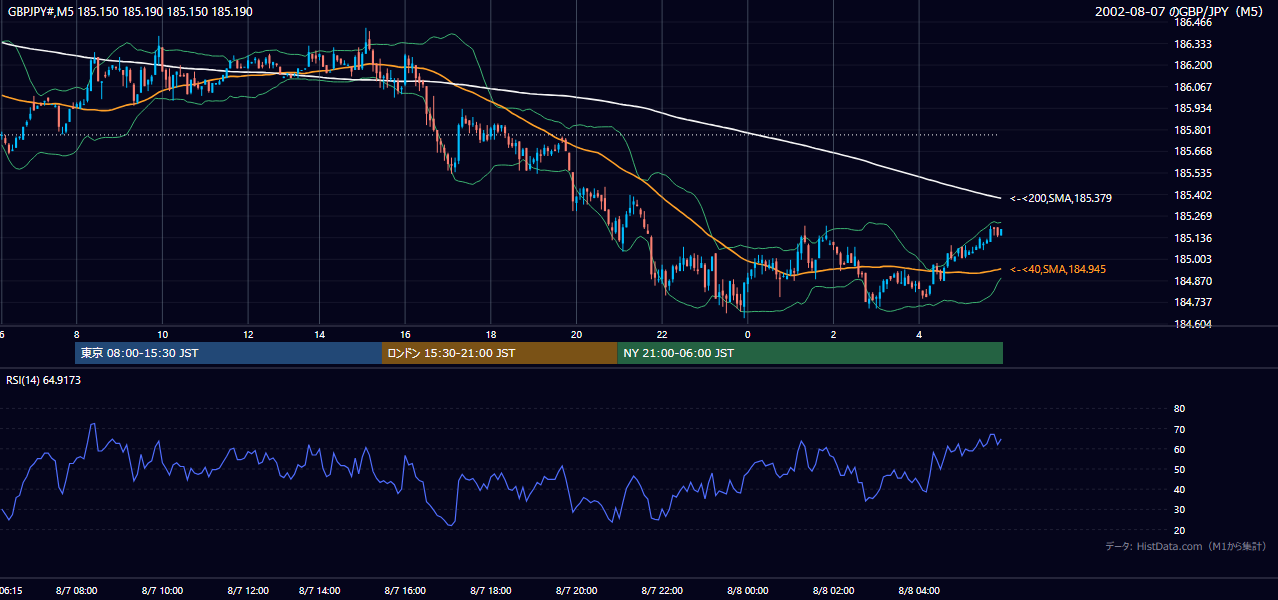Screen dimensions: 1278x600
Task: Click the 14 hour mark under the candle chart
Action: click(319, 335)
